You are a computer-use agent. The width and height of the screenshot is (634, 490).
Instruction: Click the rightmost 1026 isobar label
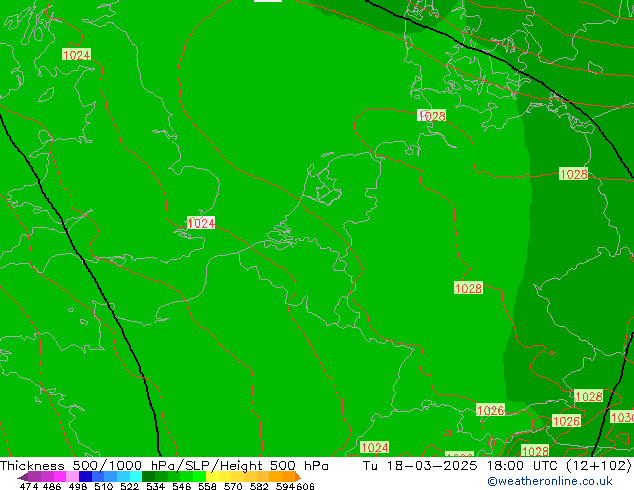(566, 421)
